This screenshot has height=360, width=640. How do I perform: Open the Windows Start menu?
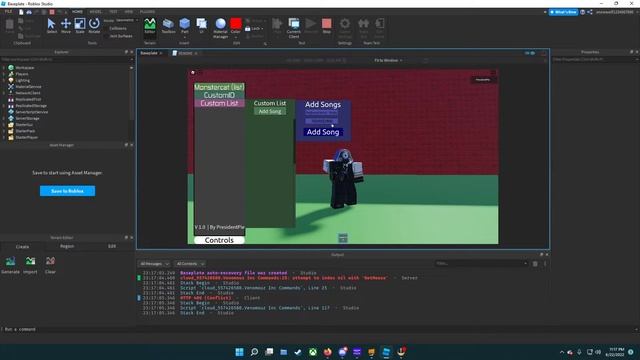pos(240,352)
